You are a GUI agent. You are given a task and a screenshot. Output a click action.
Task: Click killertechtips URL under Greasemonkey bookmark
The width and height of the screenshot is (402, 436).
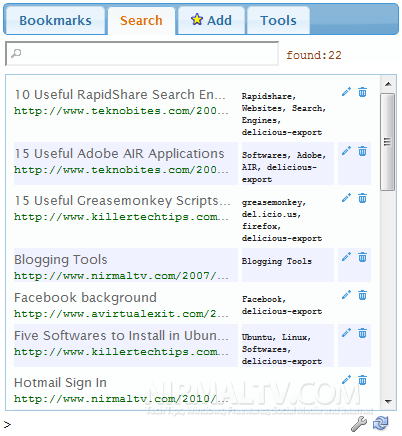click(121, 217)
